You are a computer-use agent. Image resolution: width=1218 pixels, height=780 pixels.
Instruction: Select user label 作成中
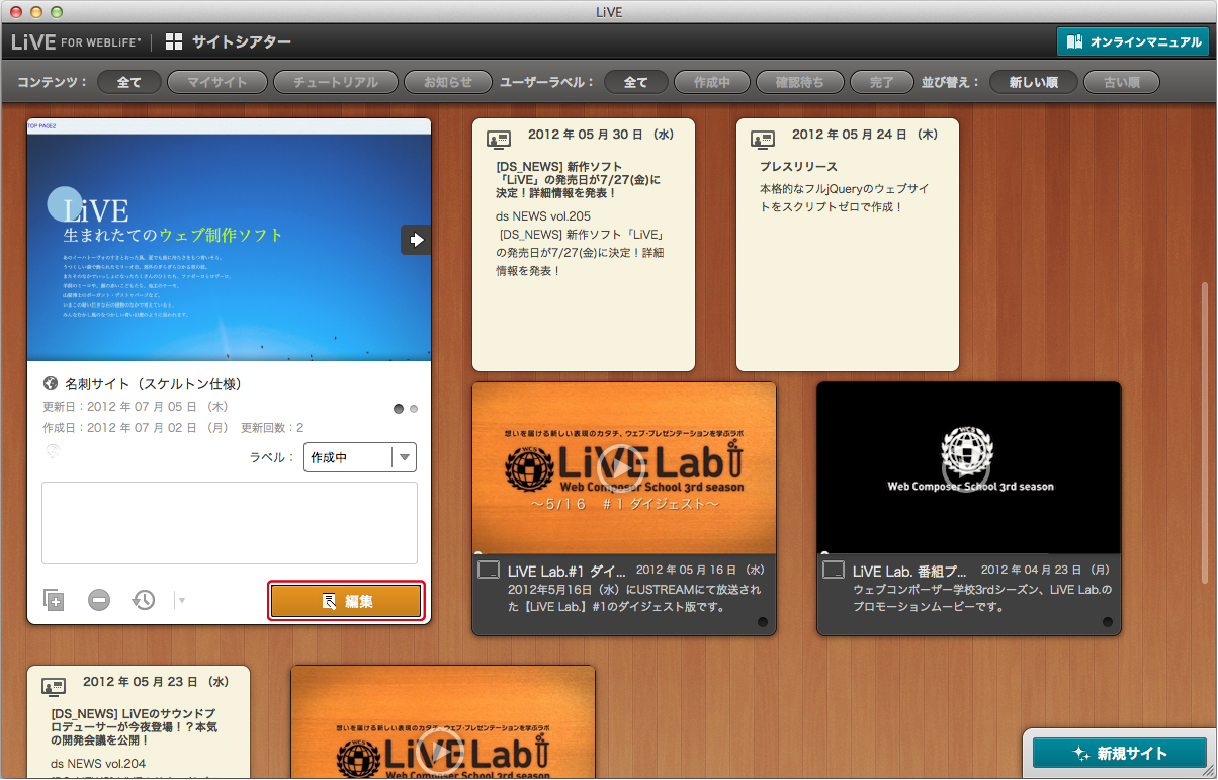712,82
